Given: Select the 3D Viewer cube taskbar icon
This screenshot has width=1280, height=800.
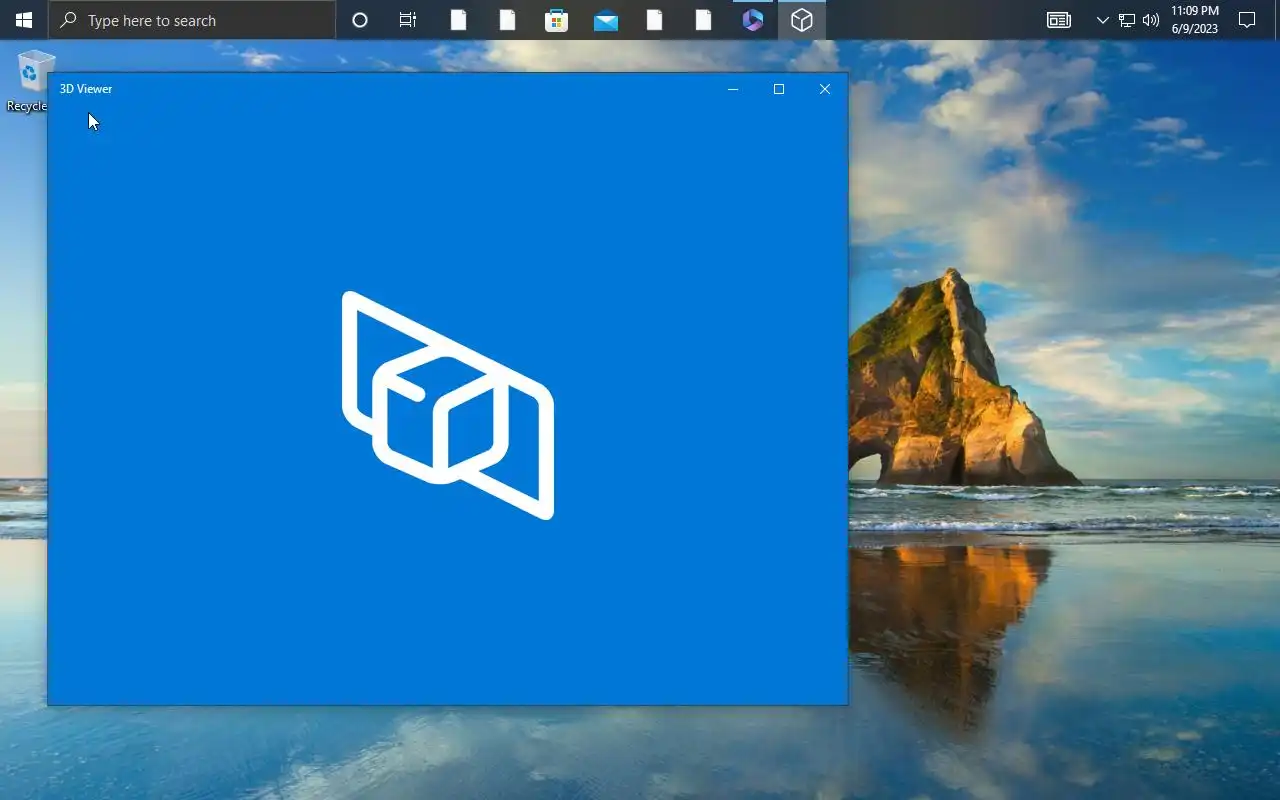Looking at the screenshot, I should pyautogui.click(x=802, y=20).
